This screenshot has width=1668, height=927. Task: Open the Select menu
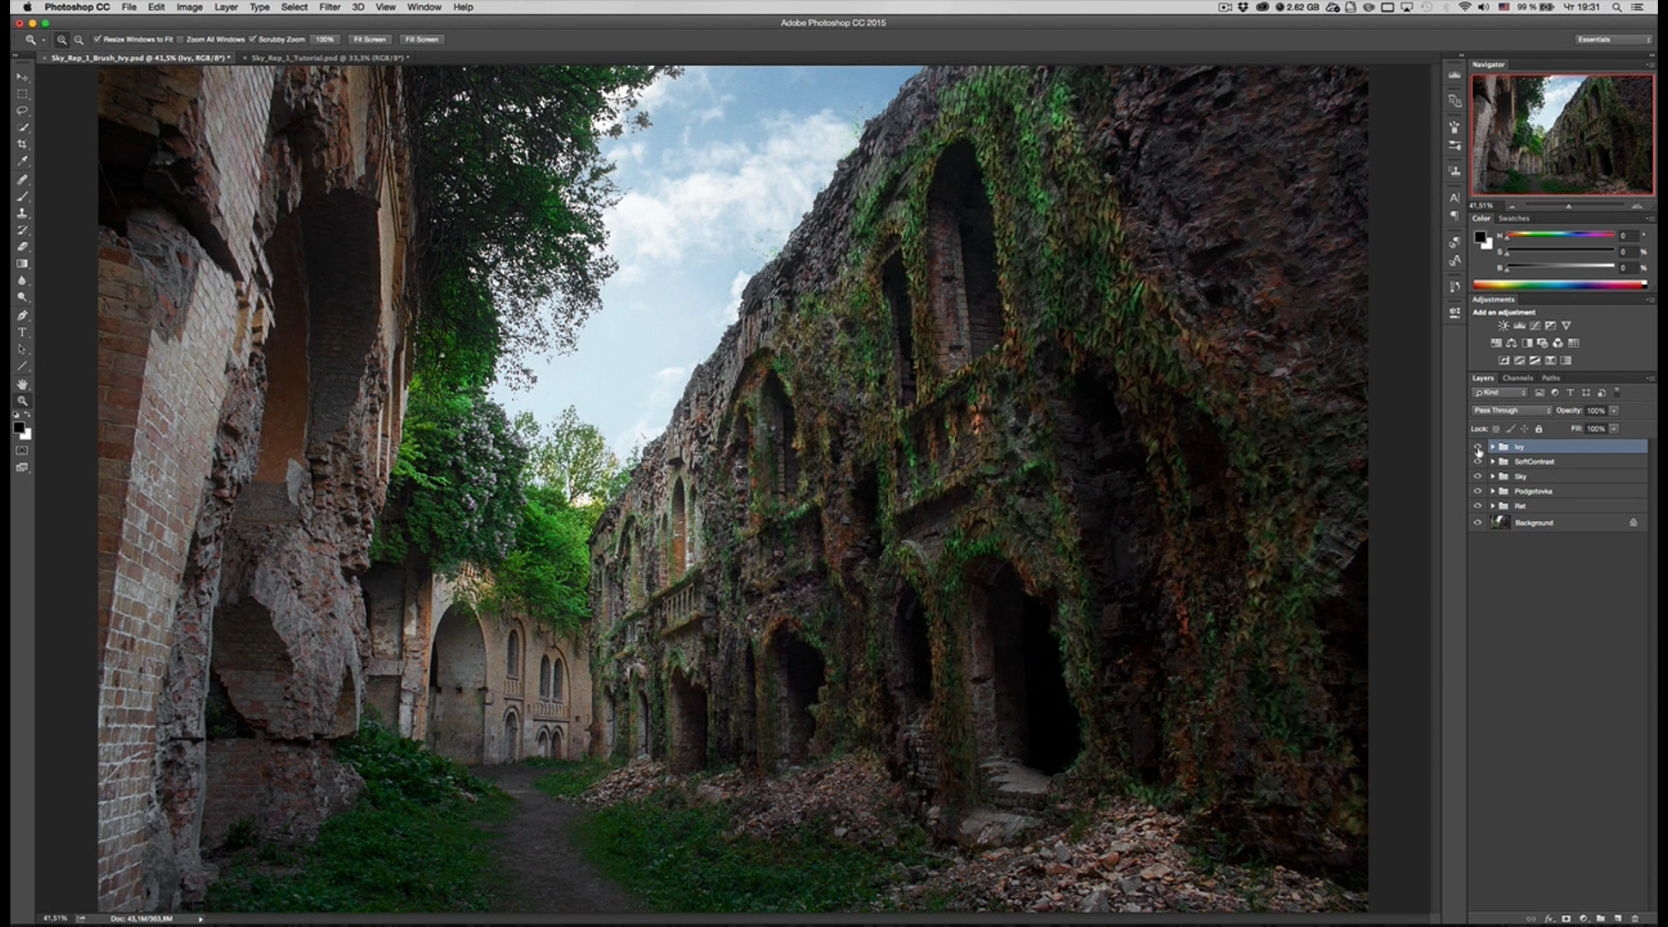[x=294, y=7]
